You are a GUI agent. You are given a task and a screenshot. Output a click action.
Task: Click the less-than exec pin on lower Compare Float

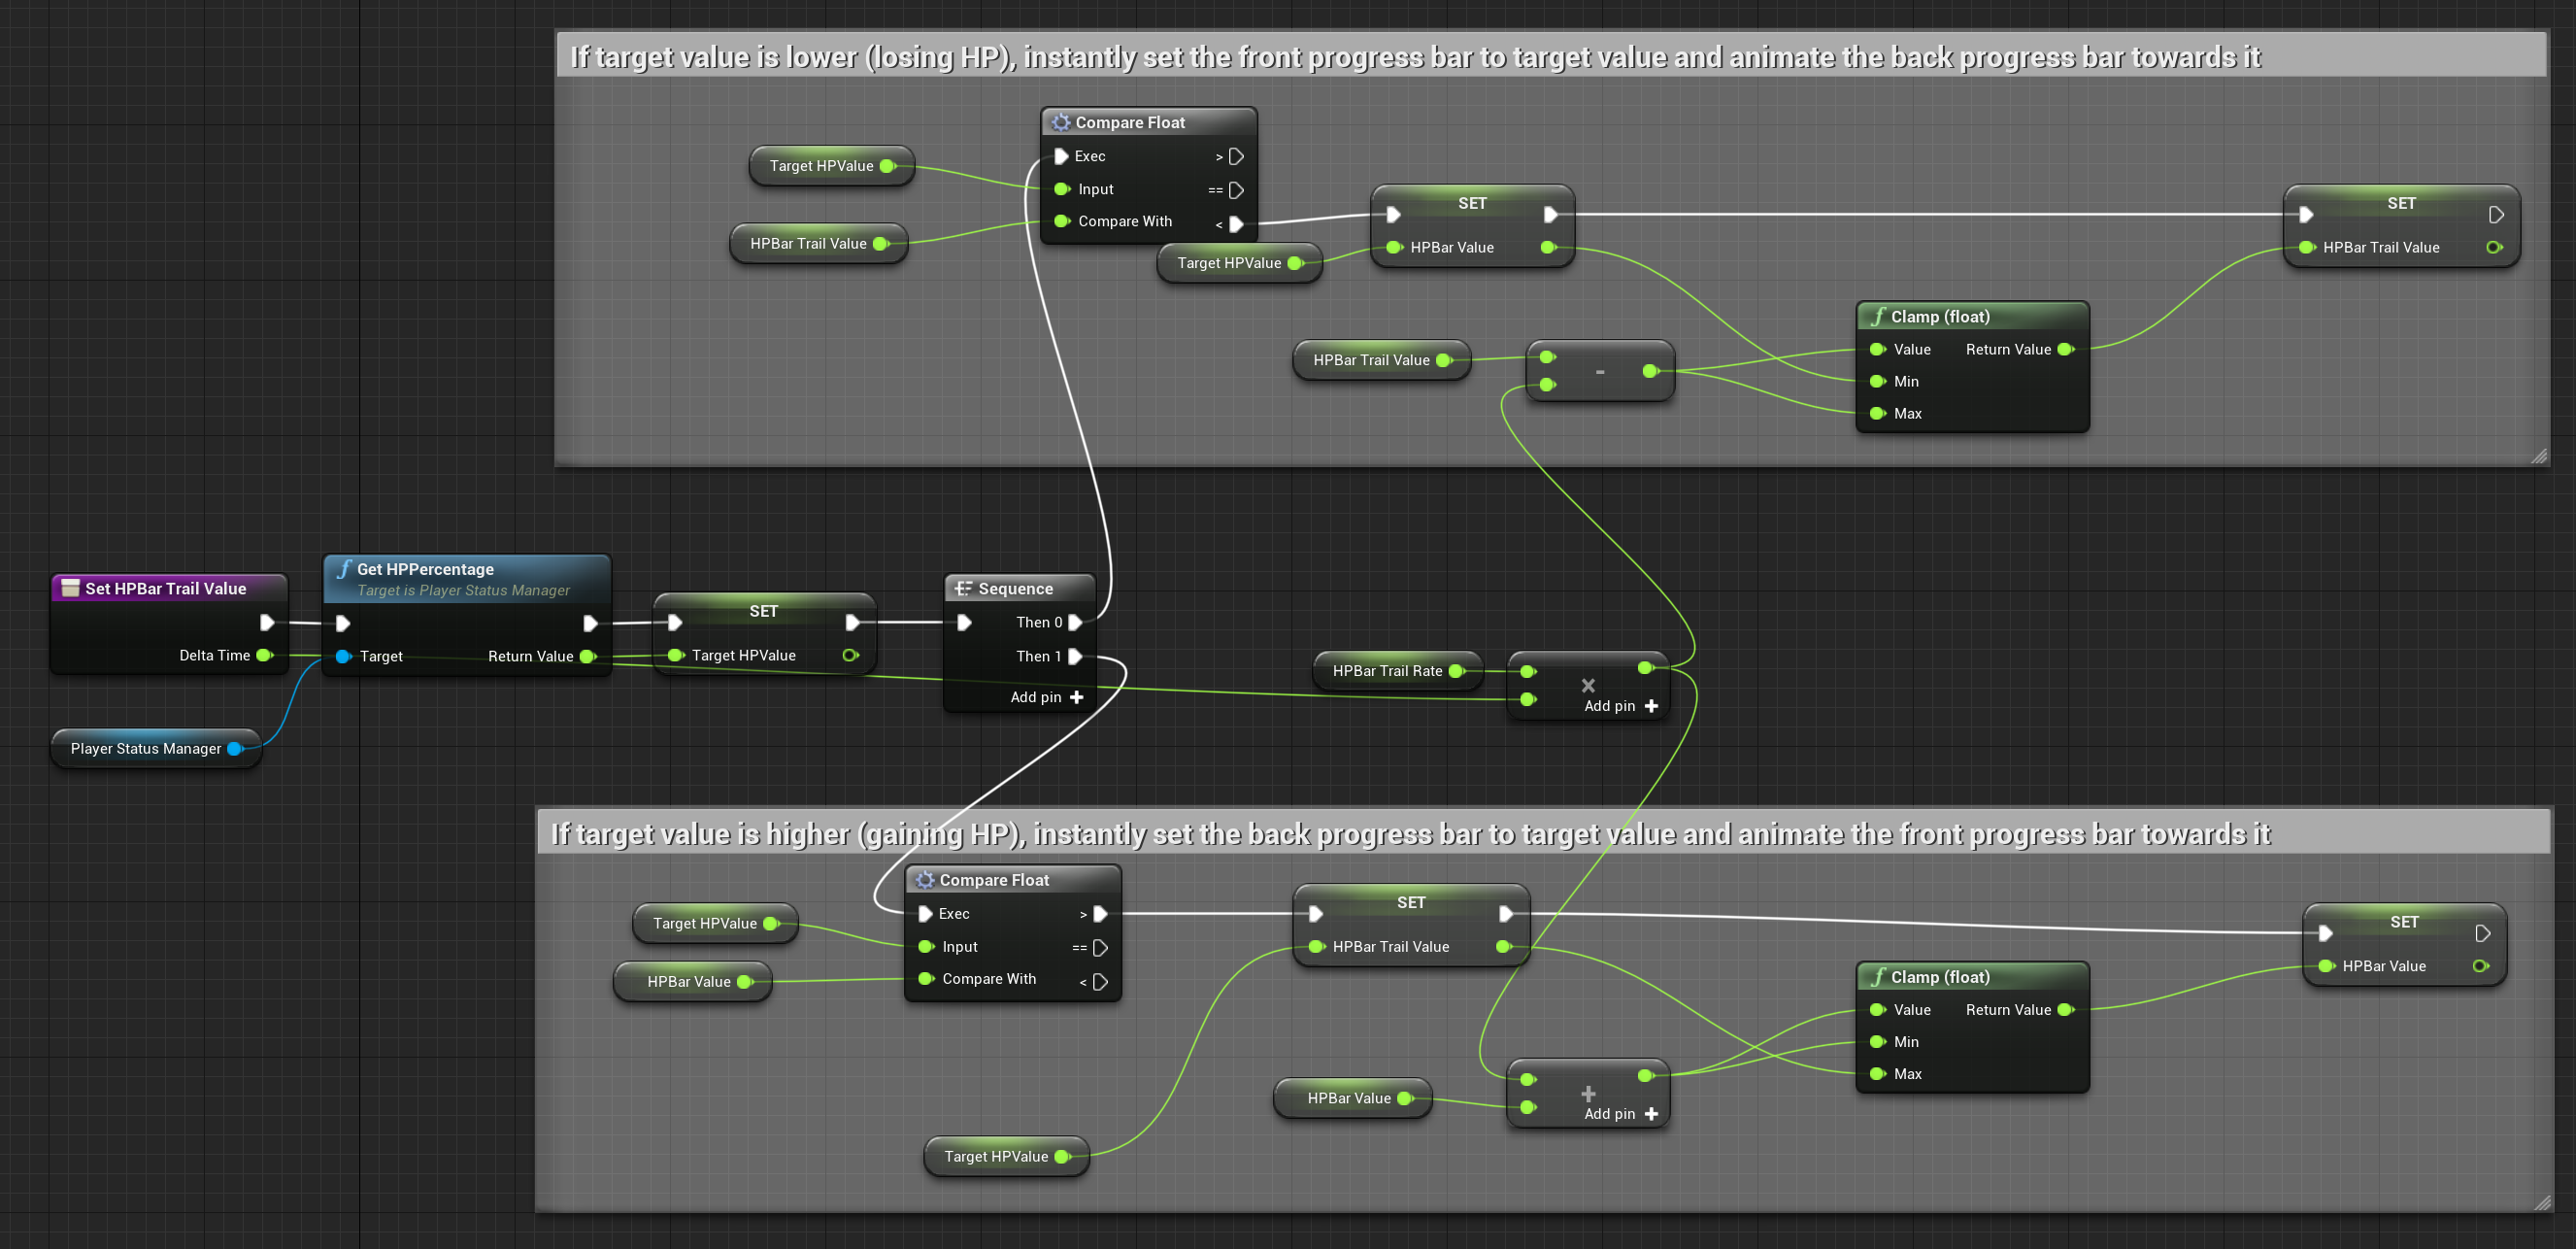(x=1100, y=982)
